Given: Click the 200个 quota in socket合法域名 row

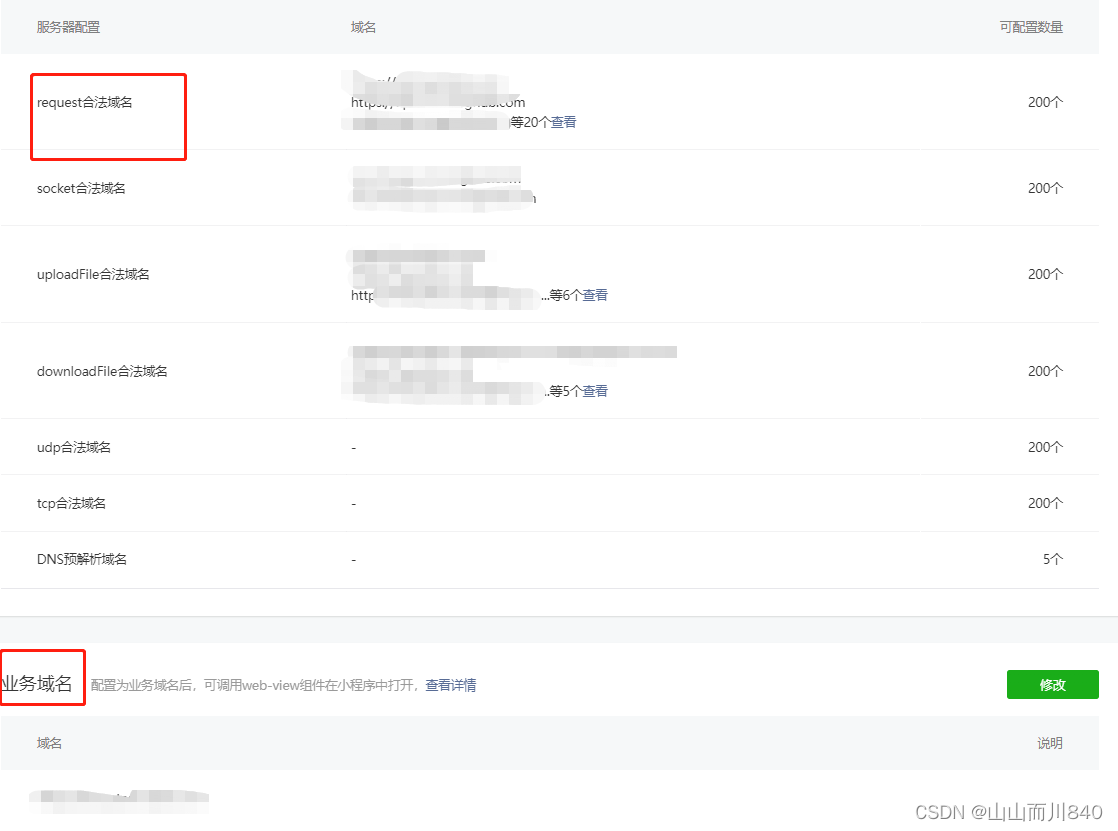Looking at the screenshot, I should coord(1045,188).
